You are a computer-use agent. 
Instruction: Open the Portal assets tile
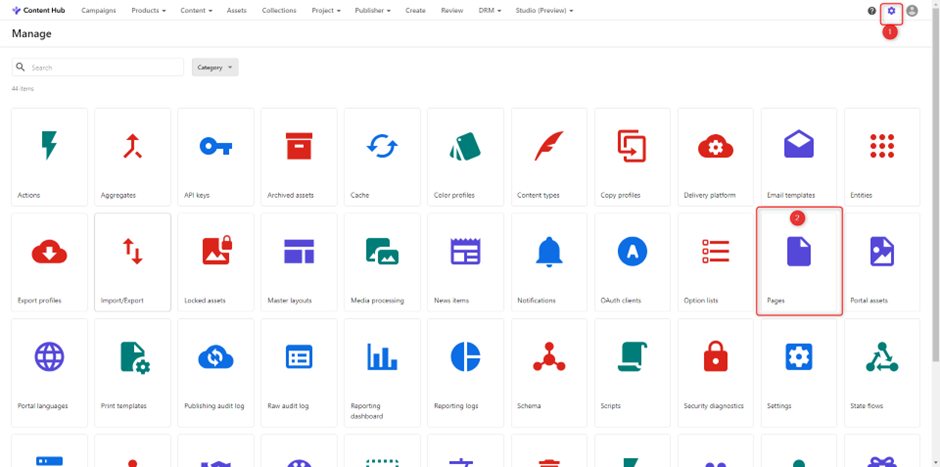pos(882,262)
